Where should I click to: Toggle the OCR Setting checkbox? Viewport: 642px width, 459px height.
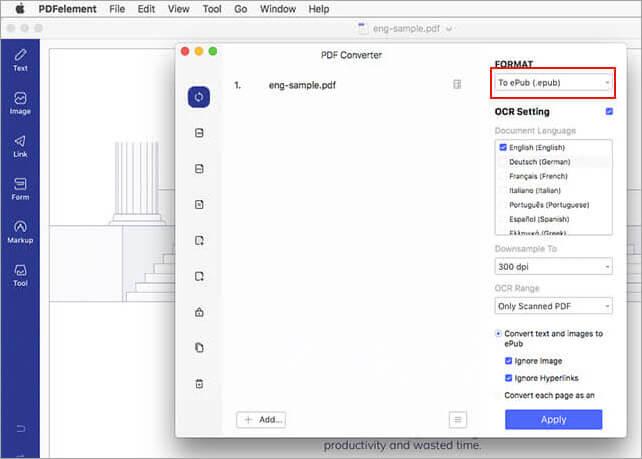[x=609, y=111]
